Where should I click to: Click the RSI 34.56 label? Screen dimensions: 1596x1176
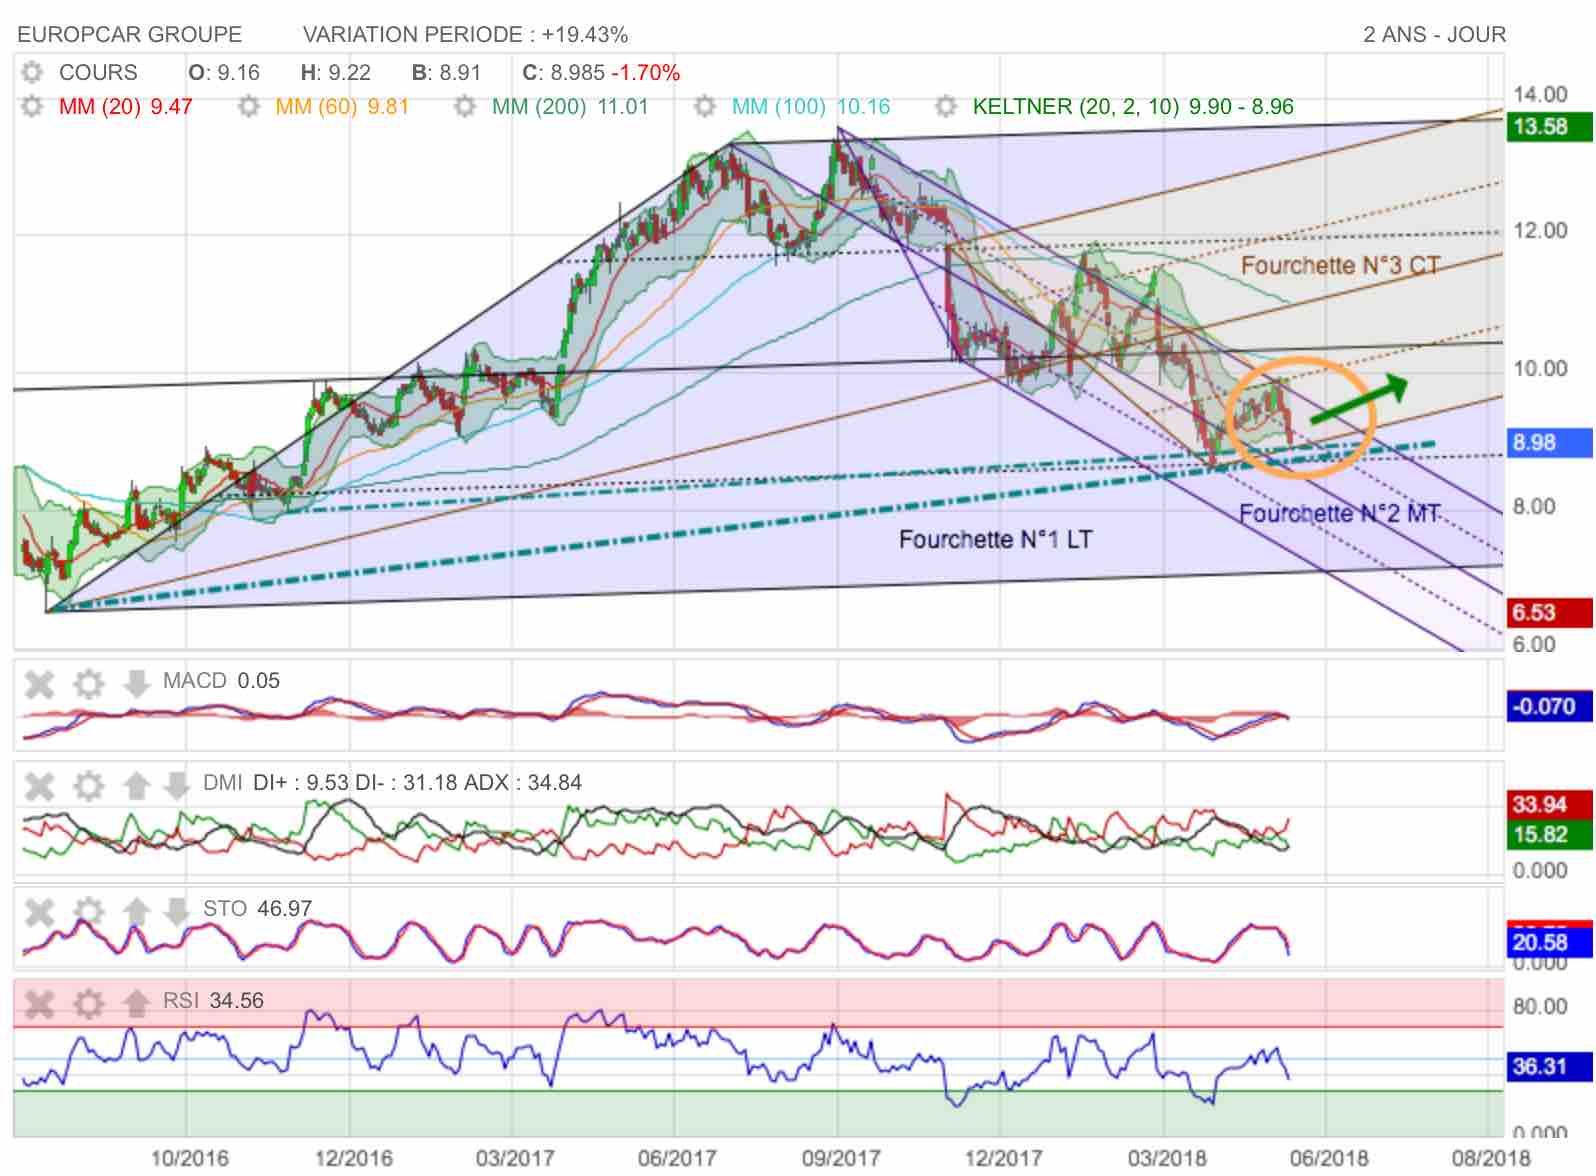[213, 1001]
